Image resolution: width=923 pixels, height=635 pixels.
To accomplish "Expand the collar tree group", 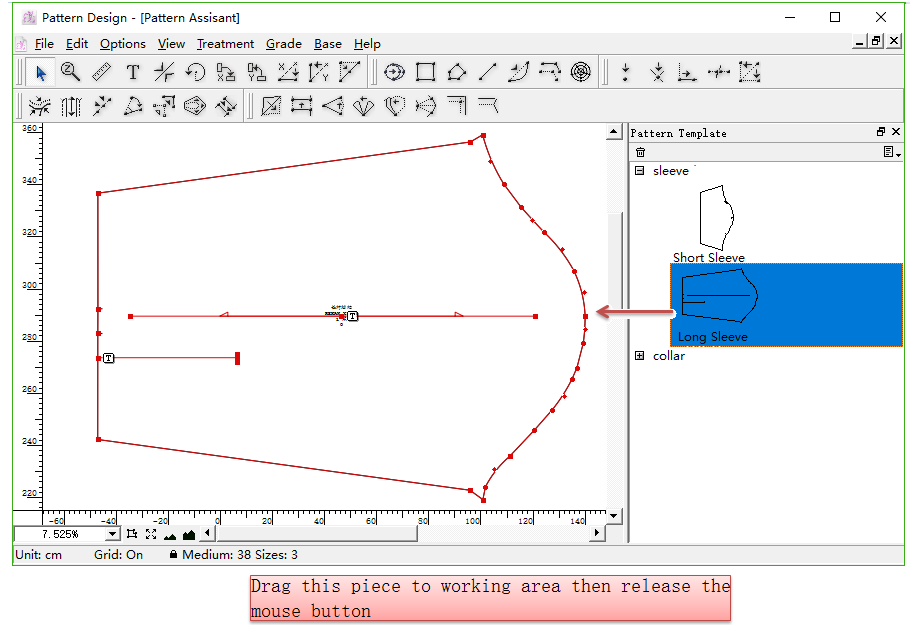I will pyautogui.click(x=640, y=356).
